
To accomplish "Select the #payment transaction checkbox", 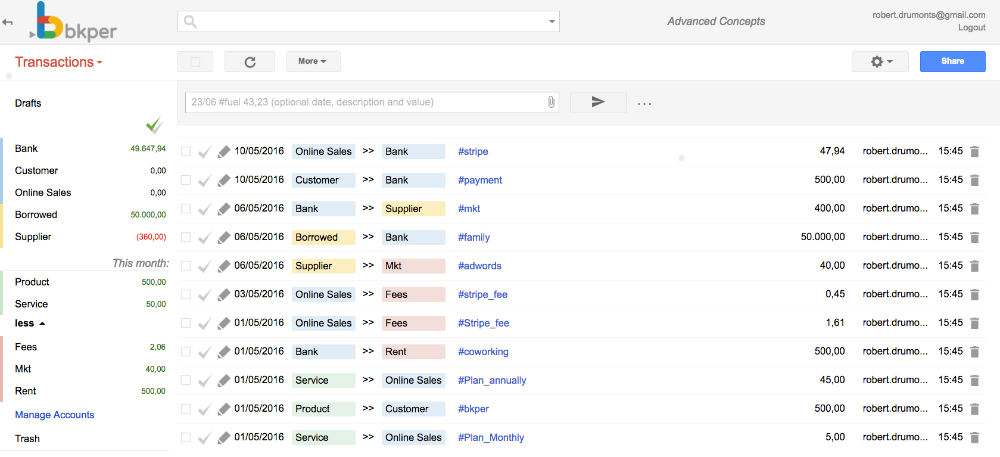I will click(186, 180).
